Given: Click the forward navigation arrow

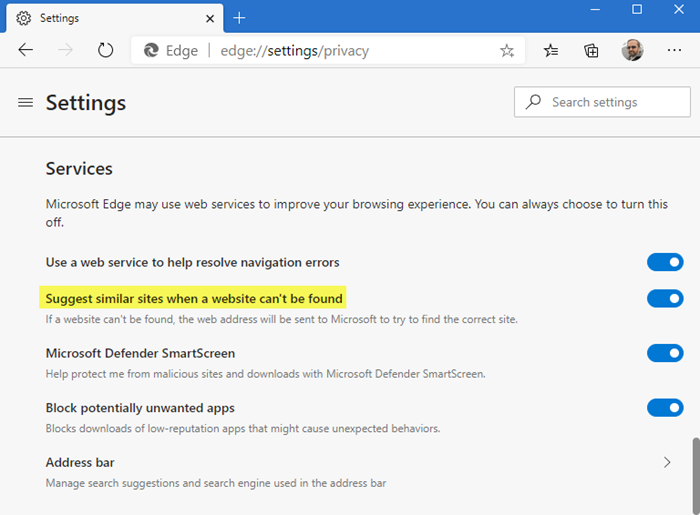Looking at the screenshot, I should click(x=65, y=50).
